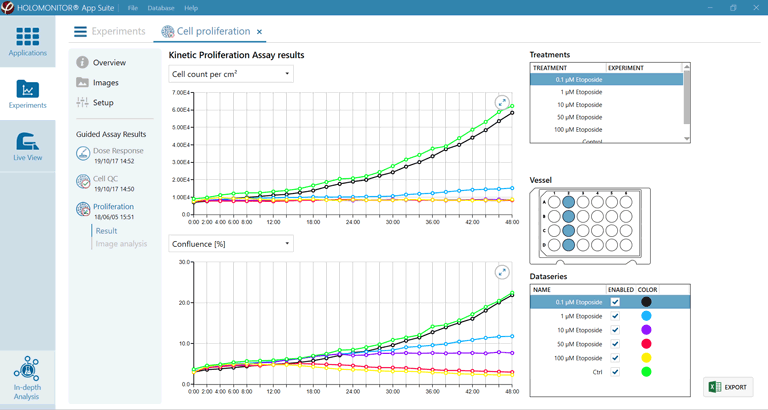This screenshot has height=410, width=768.
Task: Open In-depth Analysis icon
Action: pos(27,377)
